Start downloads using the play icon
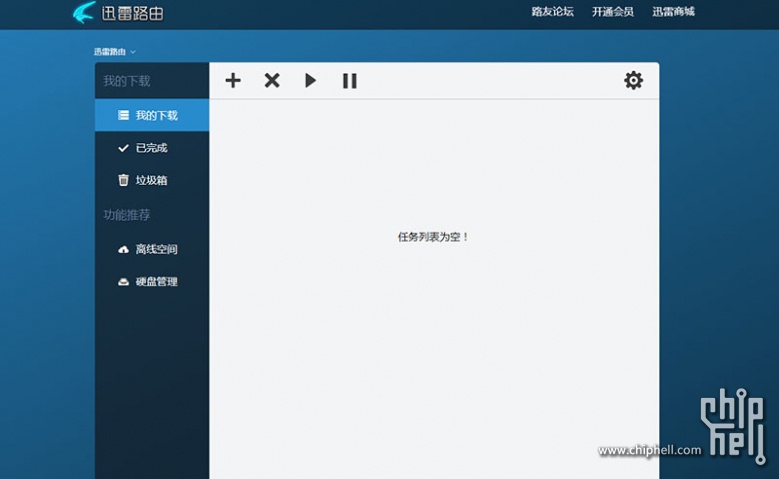Viewport: 779px width, 479px height. tap(311, 80)
